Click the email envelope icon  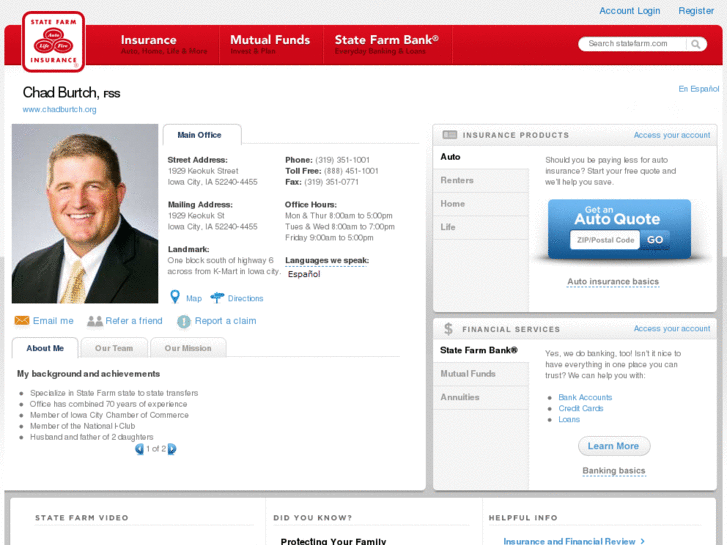pos(22,321)
